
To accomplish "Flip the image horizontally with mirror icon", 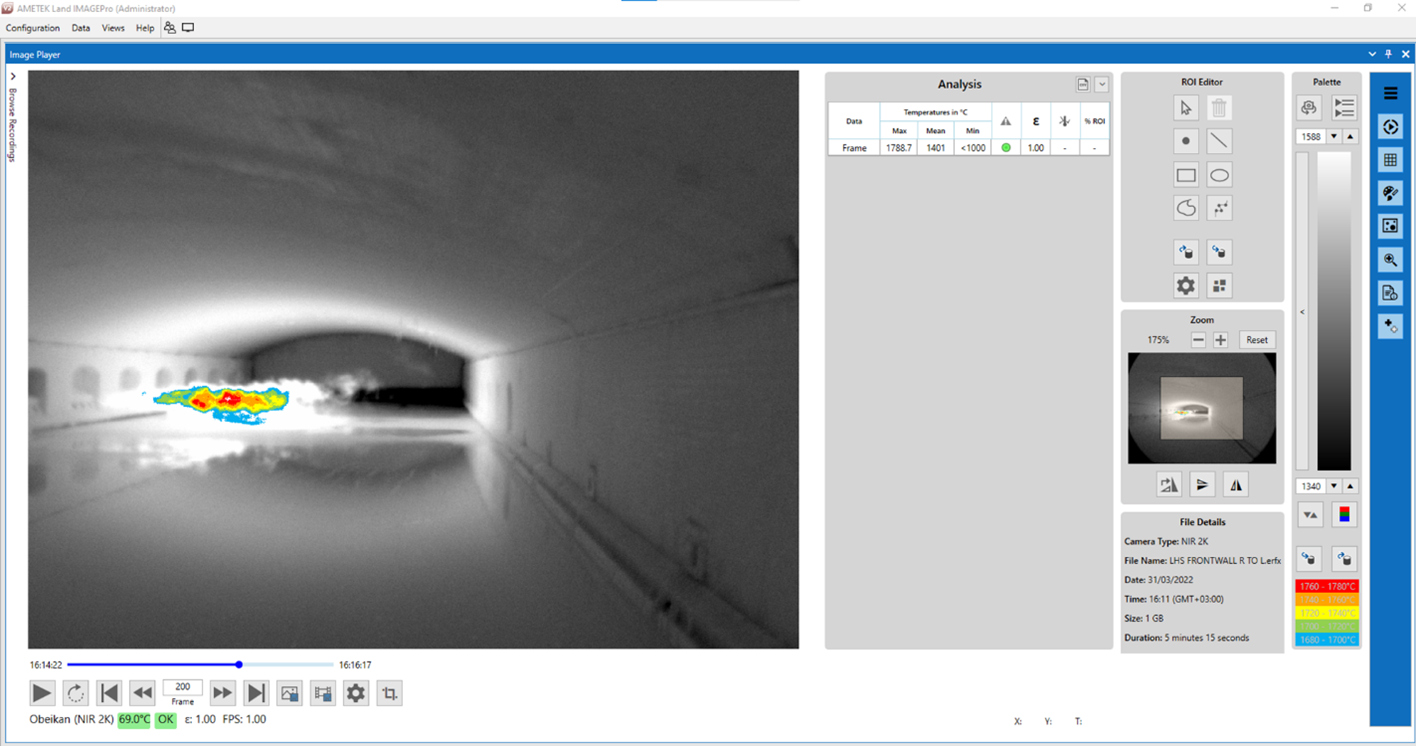I will point(1236,485).
